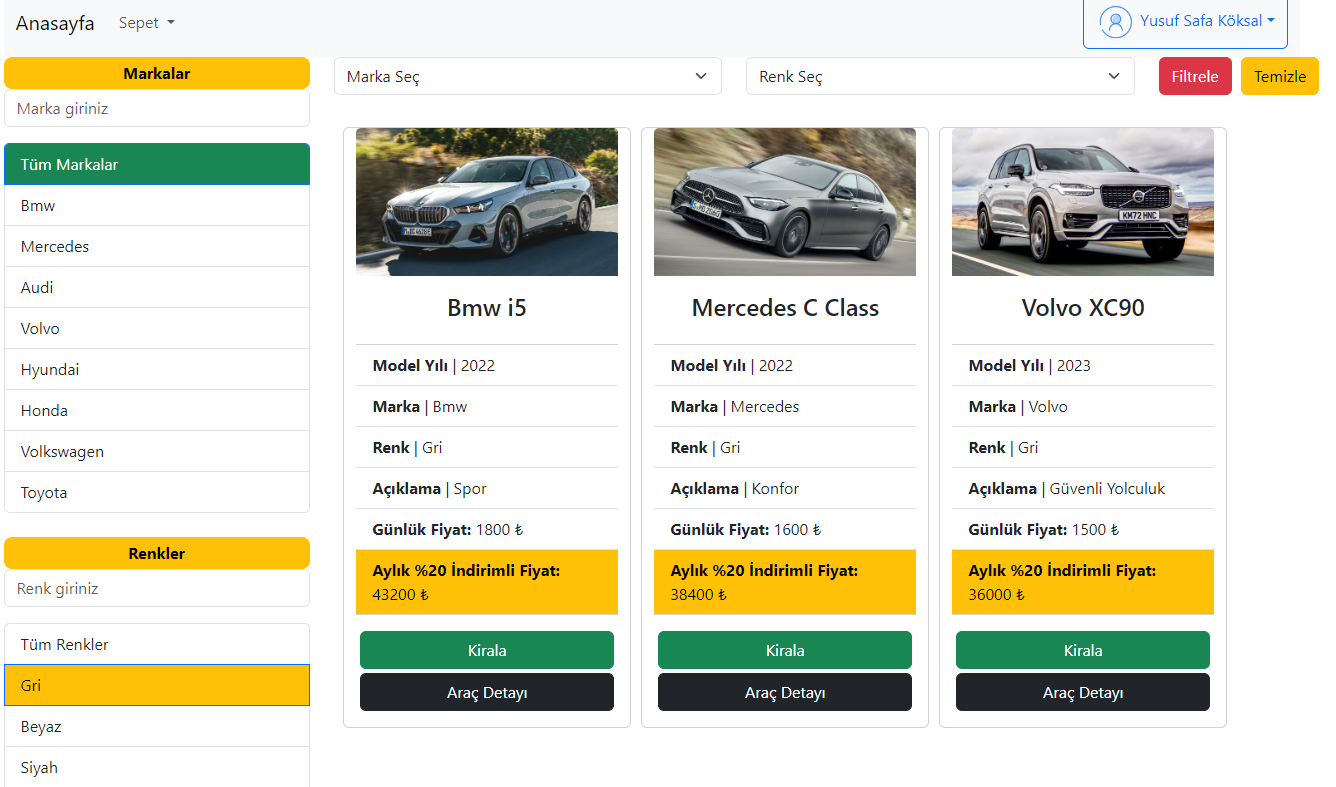Click the Volvo XC90 card title
Image resolution: width=1336 pixels, height=787 pixels.
[x=1083, y=308]
